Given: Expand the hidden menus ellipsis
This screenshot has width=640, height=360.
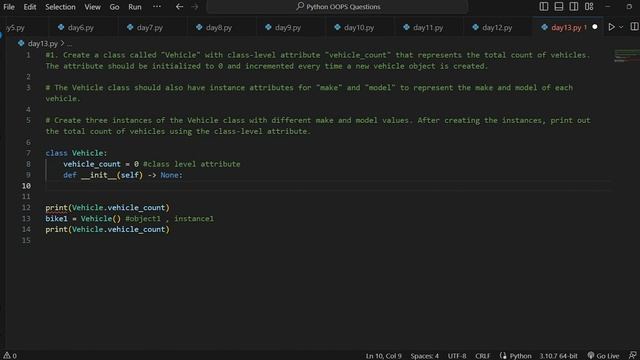Looking at the screenshot, I should point(157,7).
